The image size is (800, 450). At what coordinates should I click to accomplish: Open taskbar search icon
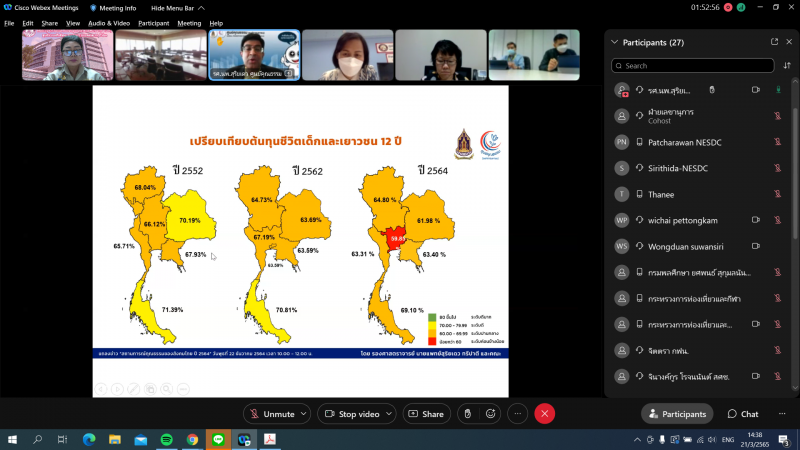click(37, 439)
